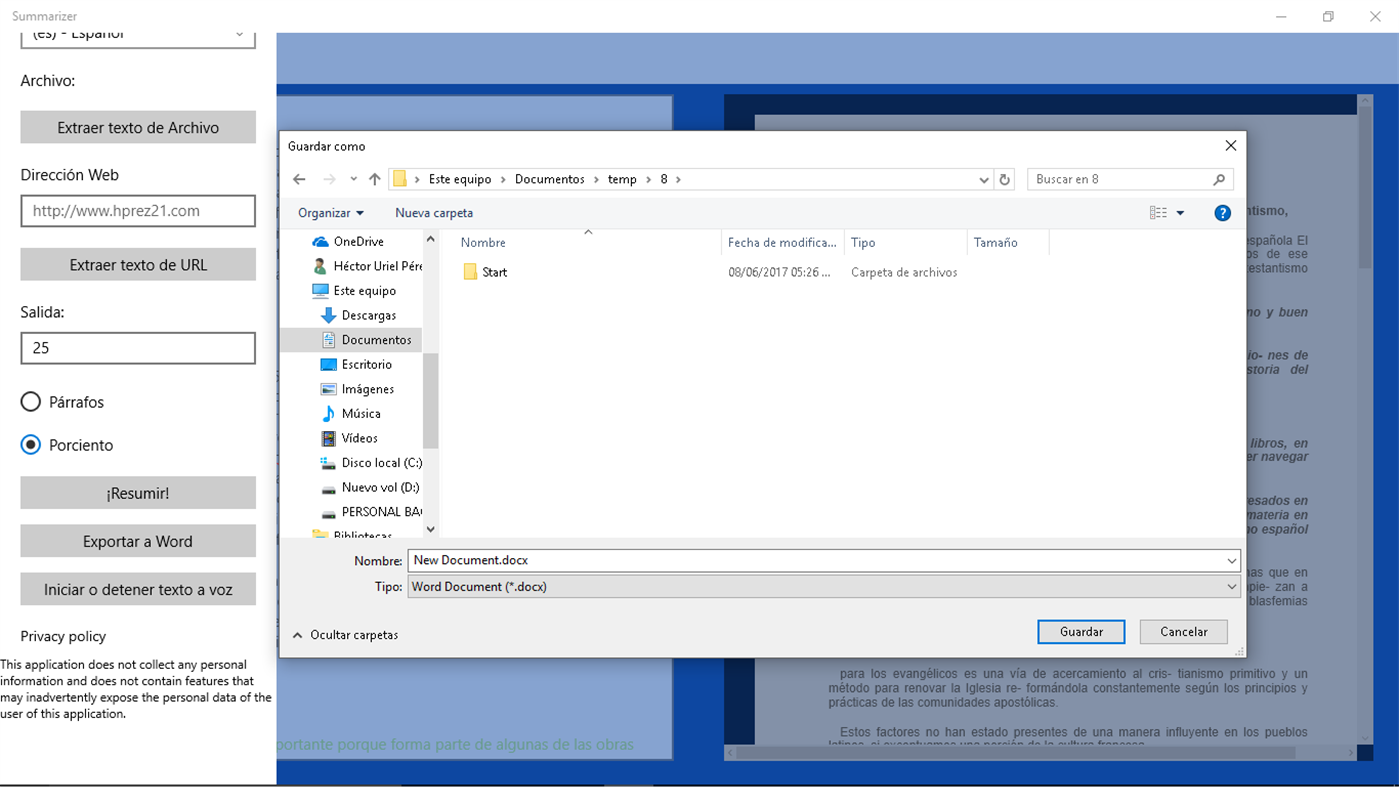Viewport: 1399px width, 787px height.
Task: Select the Porciento radio button
Action: coord(29,444)
